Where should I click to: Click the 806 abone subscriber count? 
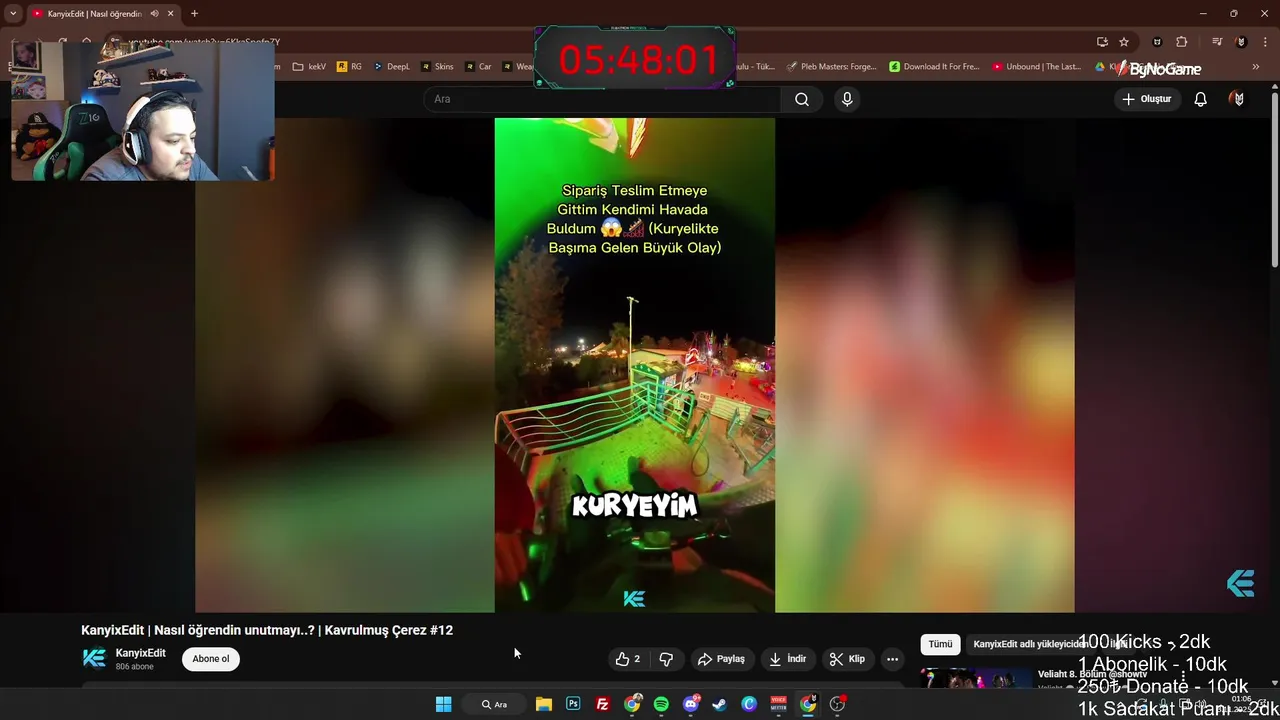[134, 667]
